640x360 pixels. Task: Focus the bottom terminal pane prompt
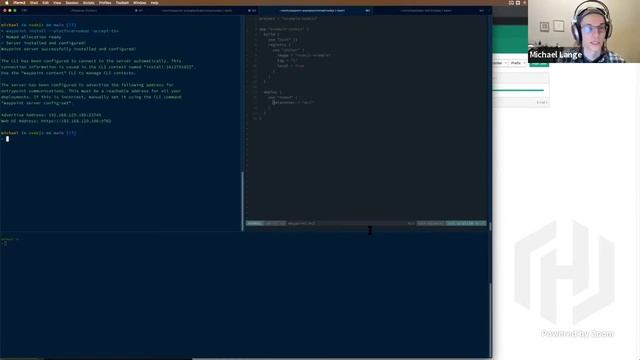click(x=5, y=244)
